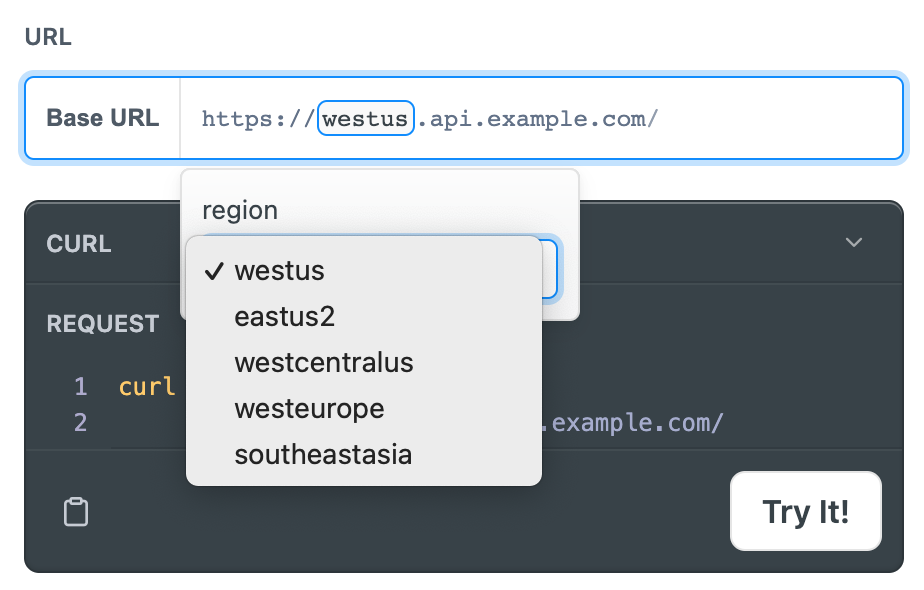
Task: Click the Base URL label
Action: (103, 118)
